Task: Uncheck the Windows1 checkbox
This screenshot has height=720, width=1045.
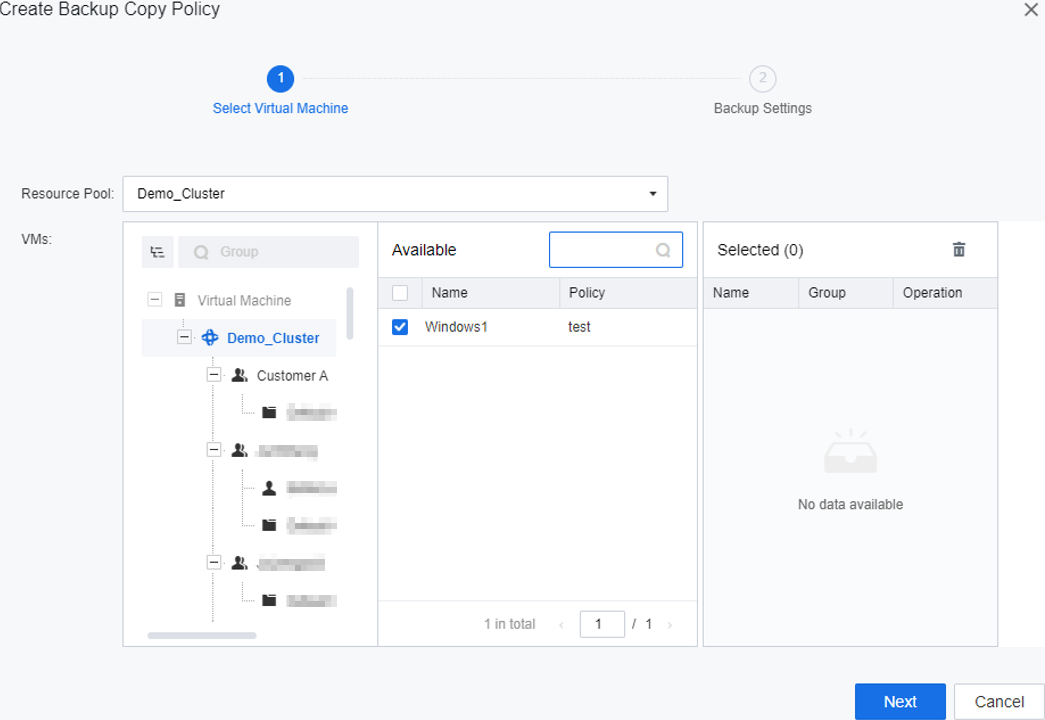Action: click(x=400, y=327)
